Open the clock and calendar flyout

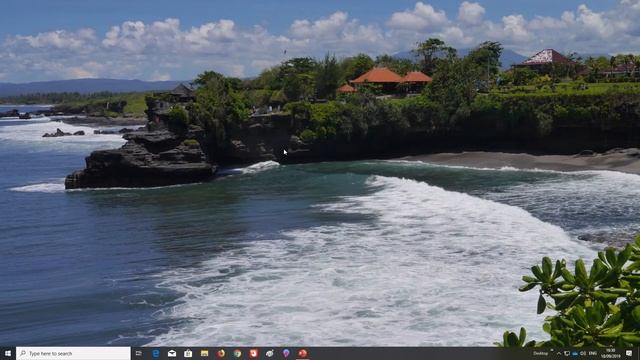pos(611,353)
